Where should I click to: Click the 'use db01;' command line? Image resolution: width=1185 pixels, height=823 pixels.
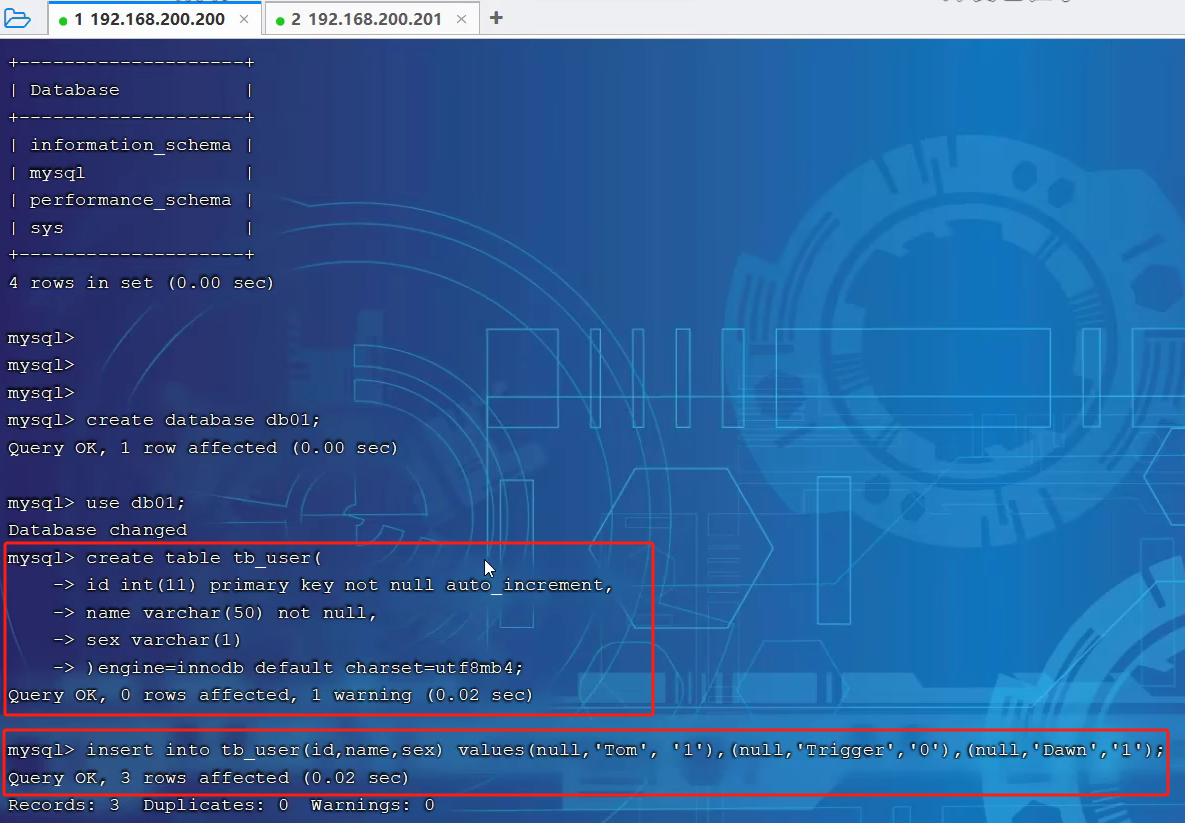(x=96, y=503)
